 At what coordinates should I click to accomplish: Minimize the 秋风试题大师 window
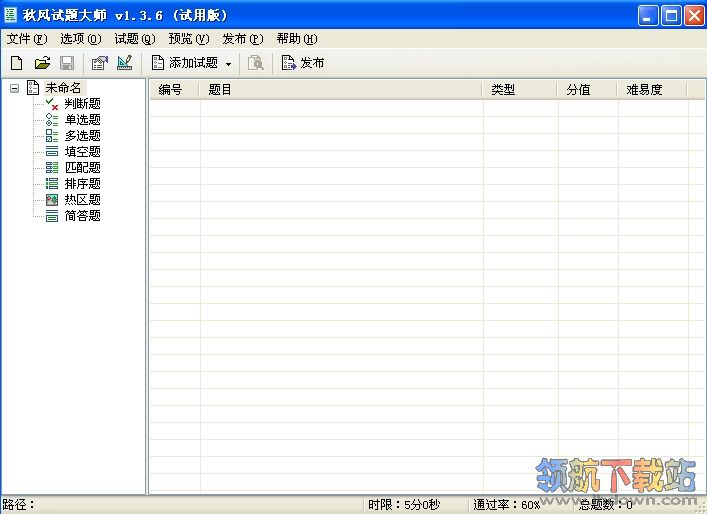point(648,16)
